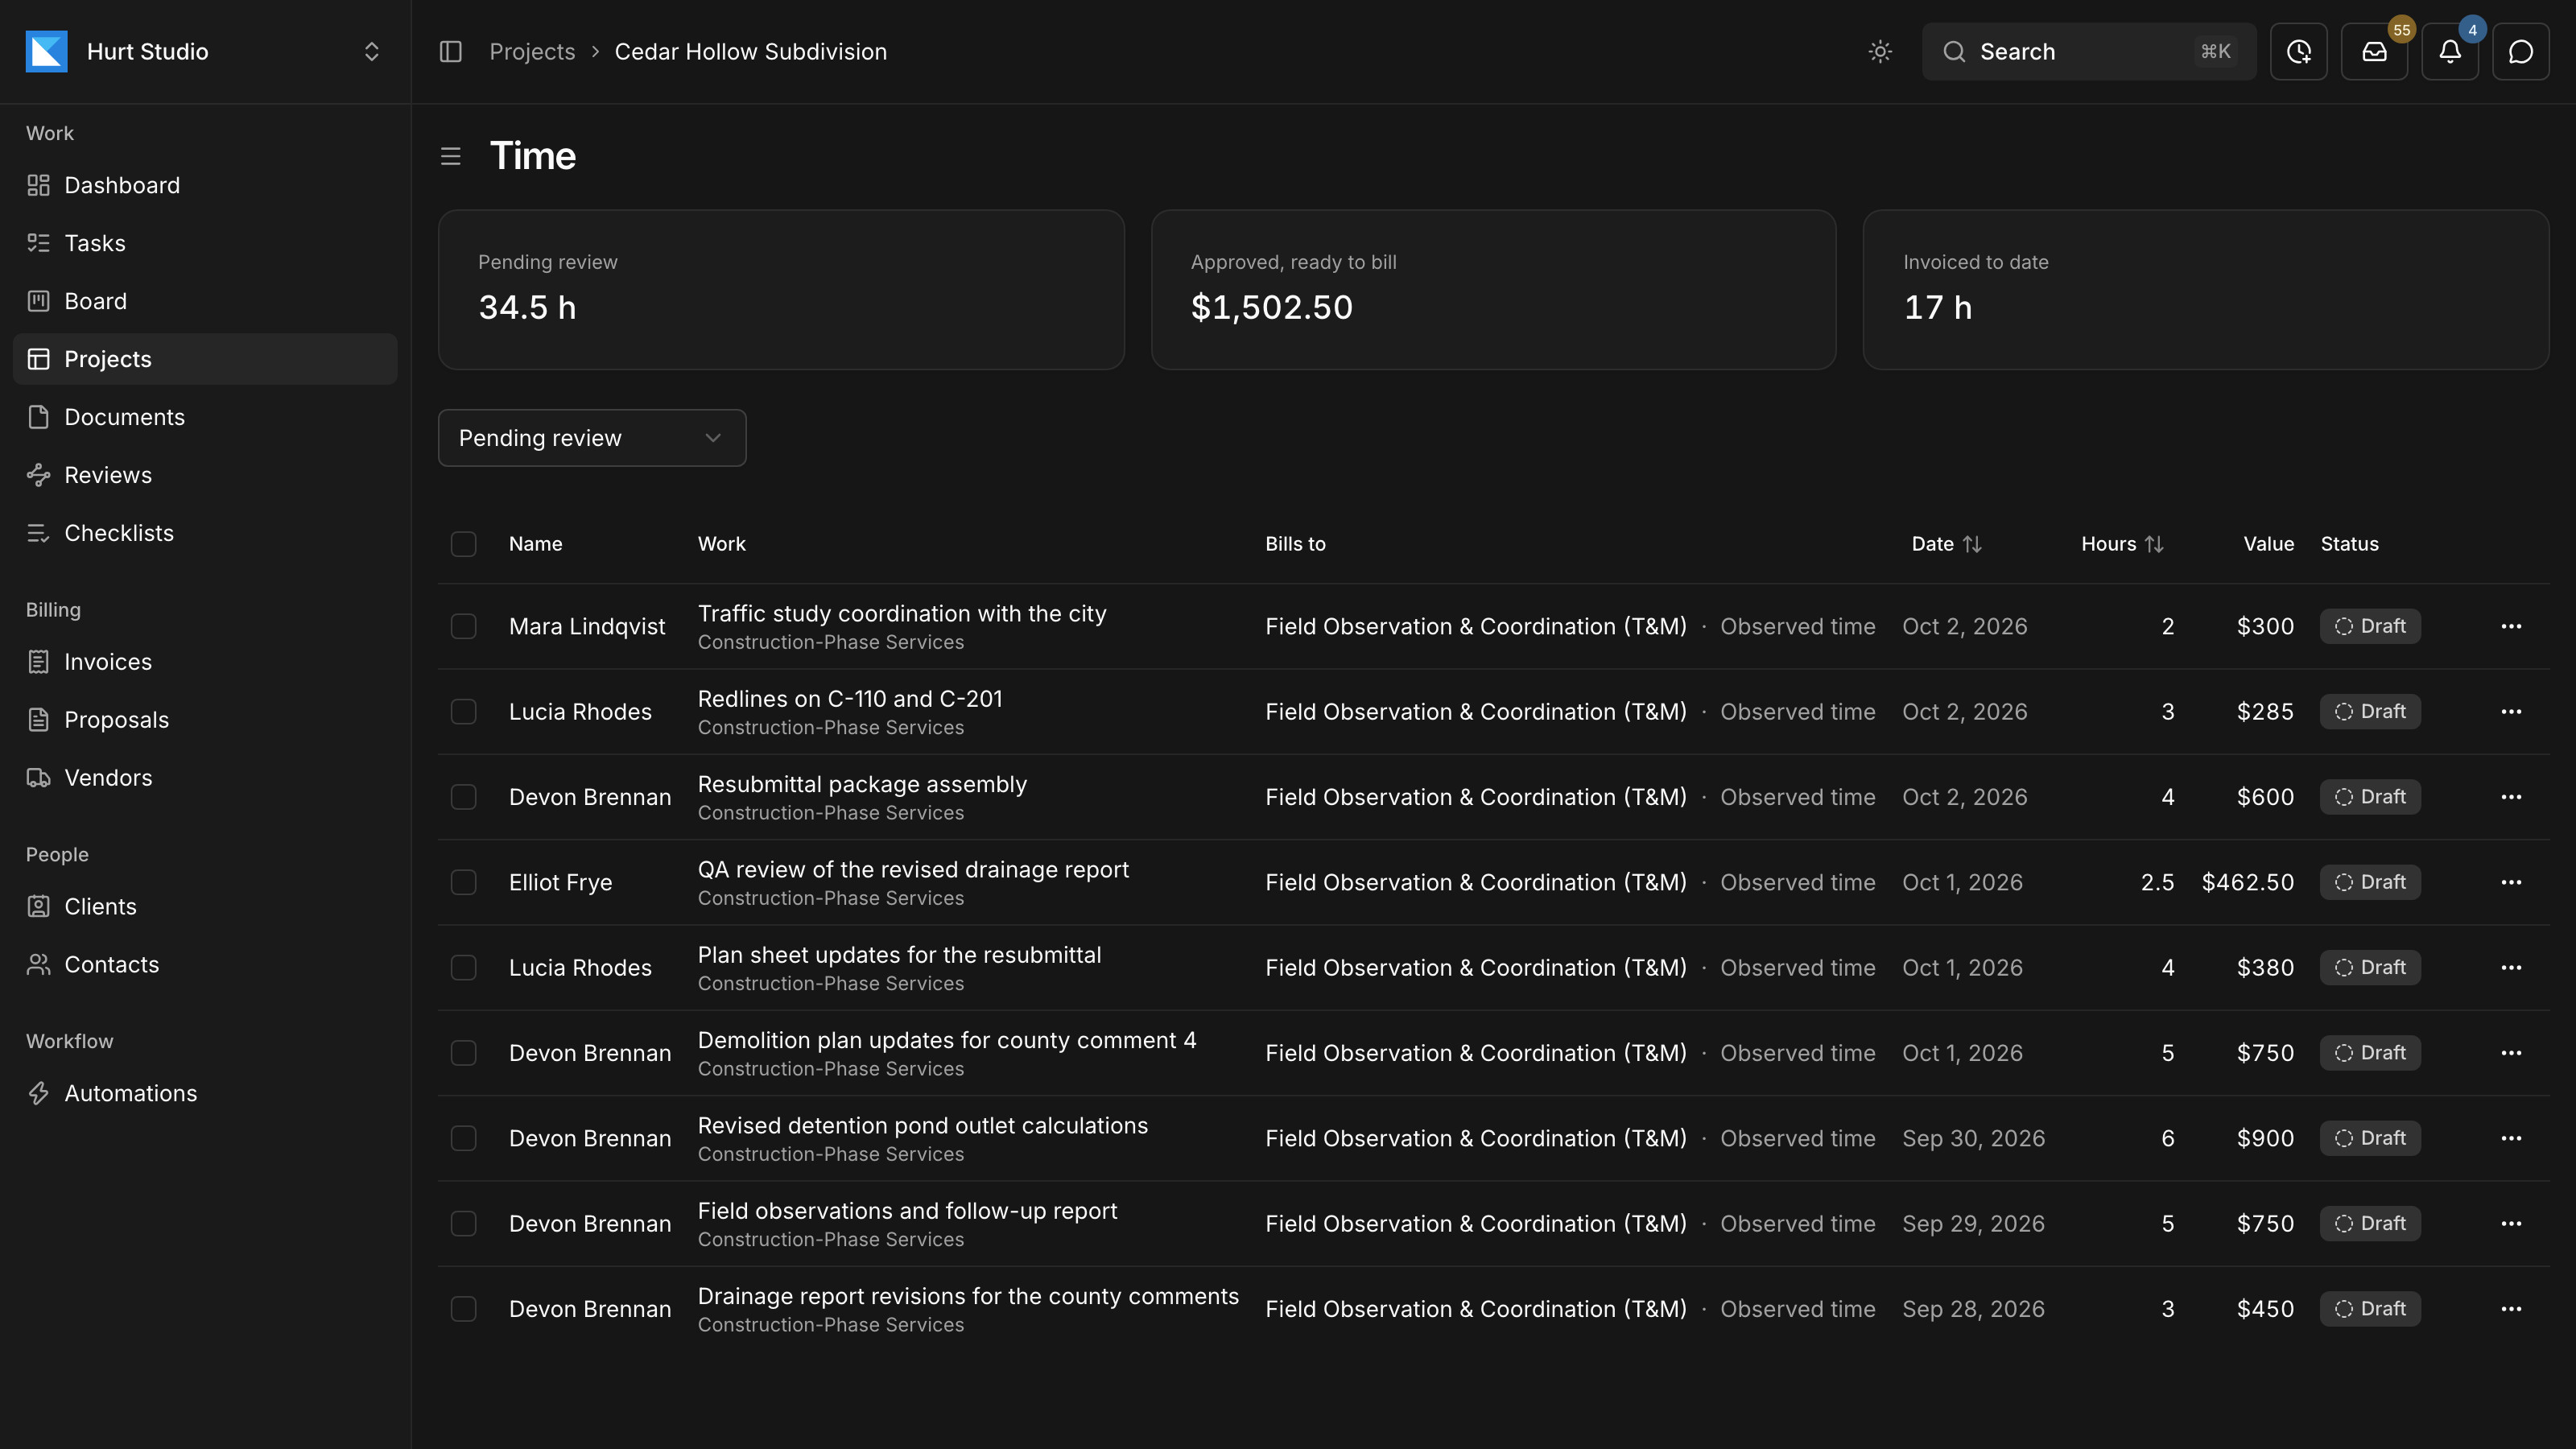This screenshot has height=1449, width=2576.
Task: Select all time entries checkbox
Action: (463, 544)
